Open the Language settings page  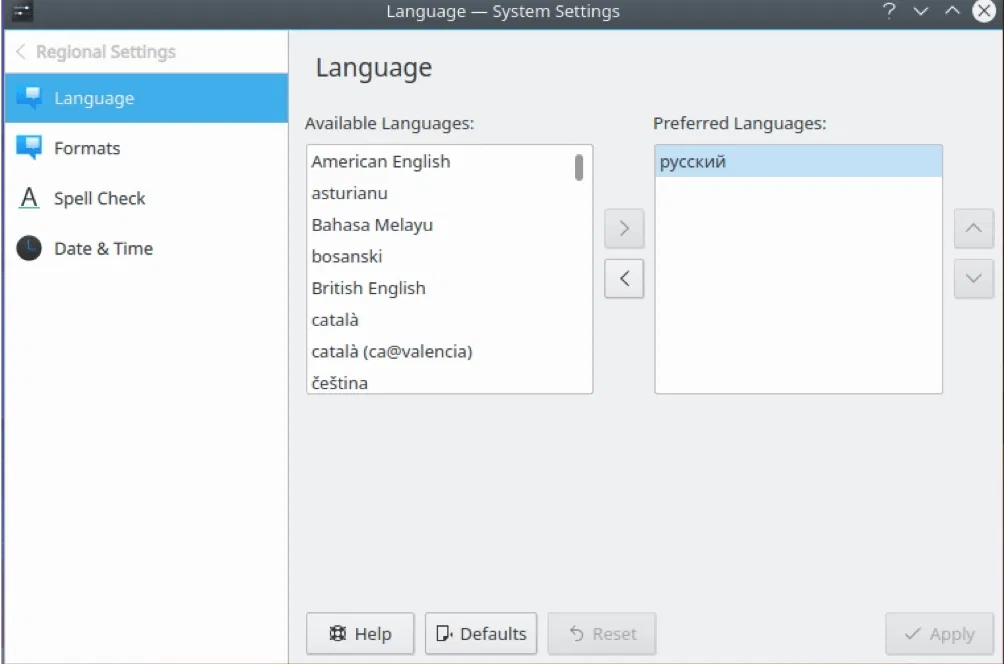coord(147,98)
